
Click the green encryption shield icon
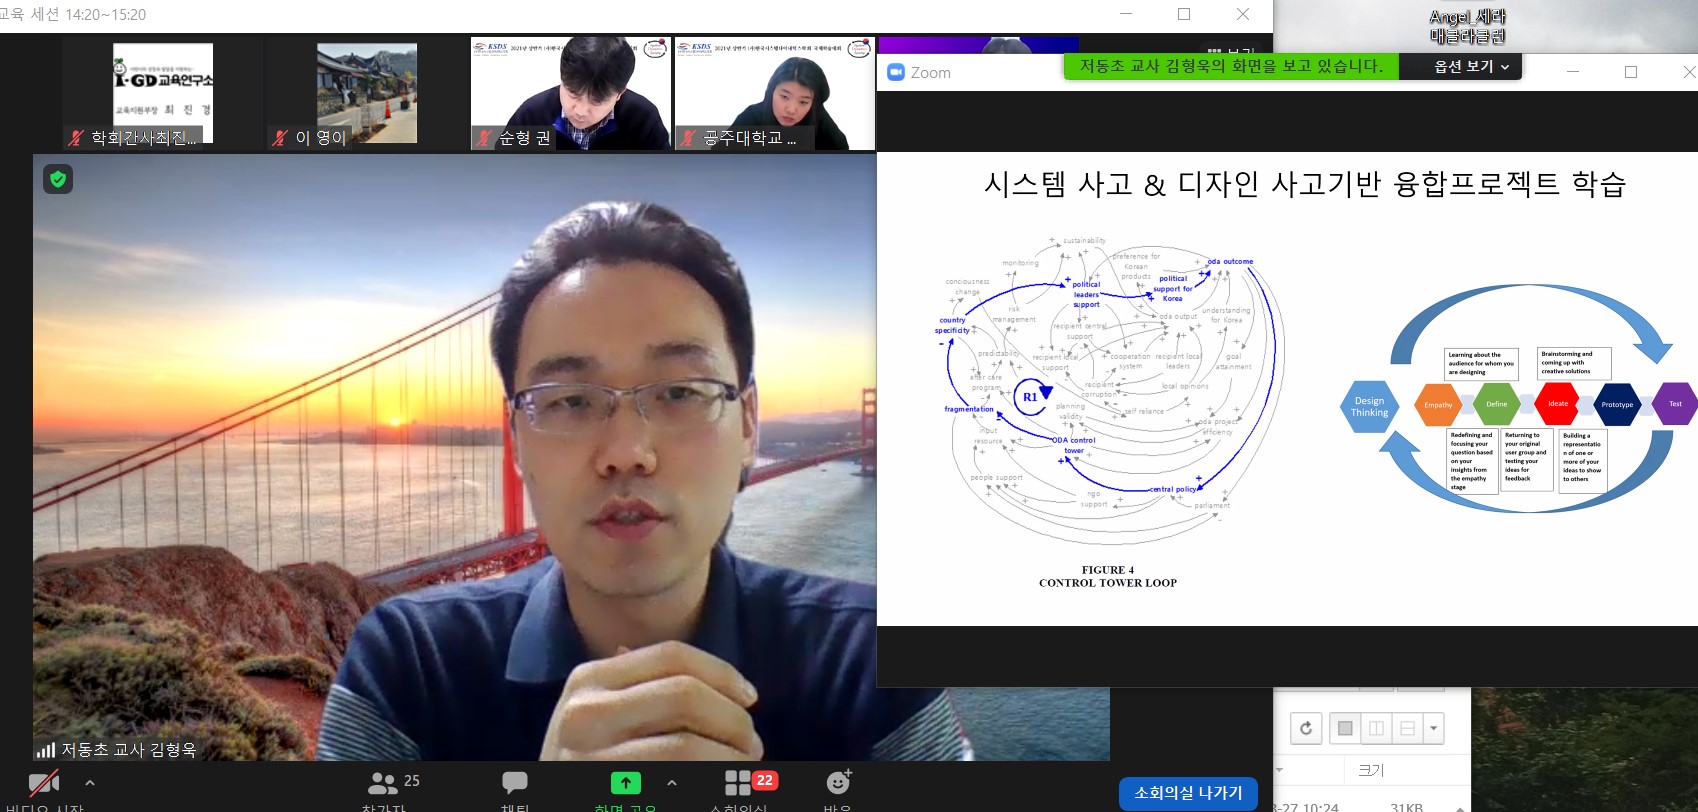[x=58, y=179]
